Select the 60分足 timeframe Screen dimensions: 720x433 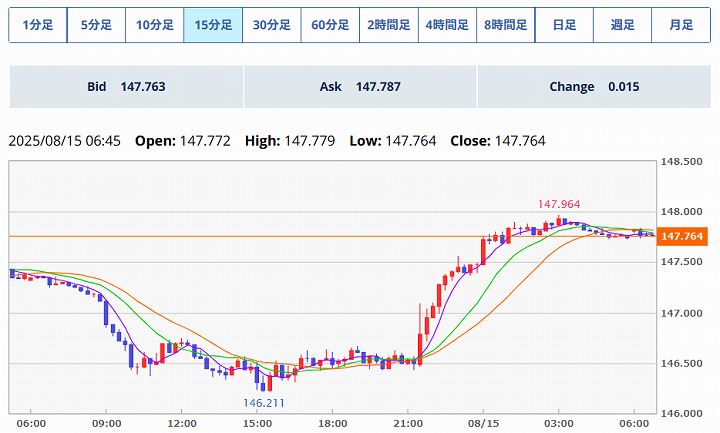330,25
